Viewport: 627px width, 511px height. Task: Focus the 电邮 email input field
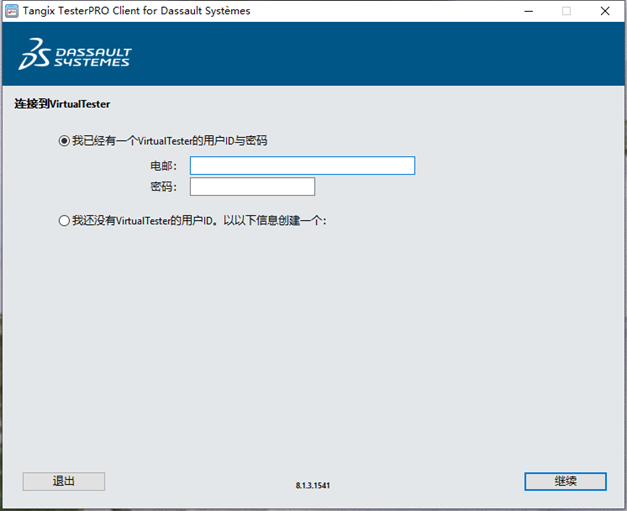[302, 166]
